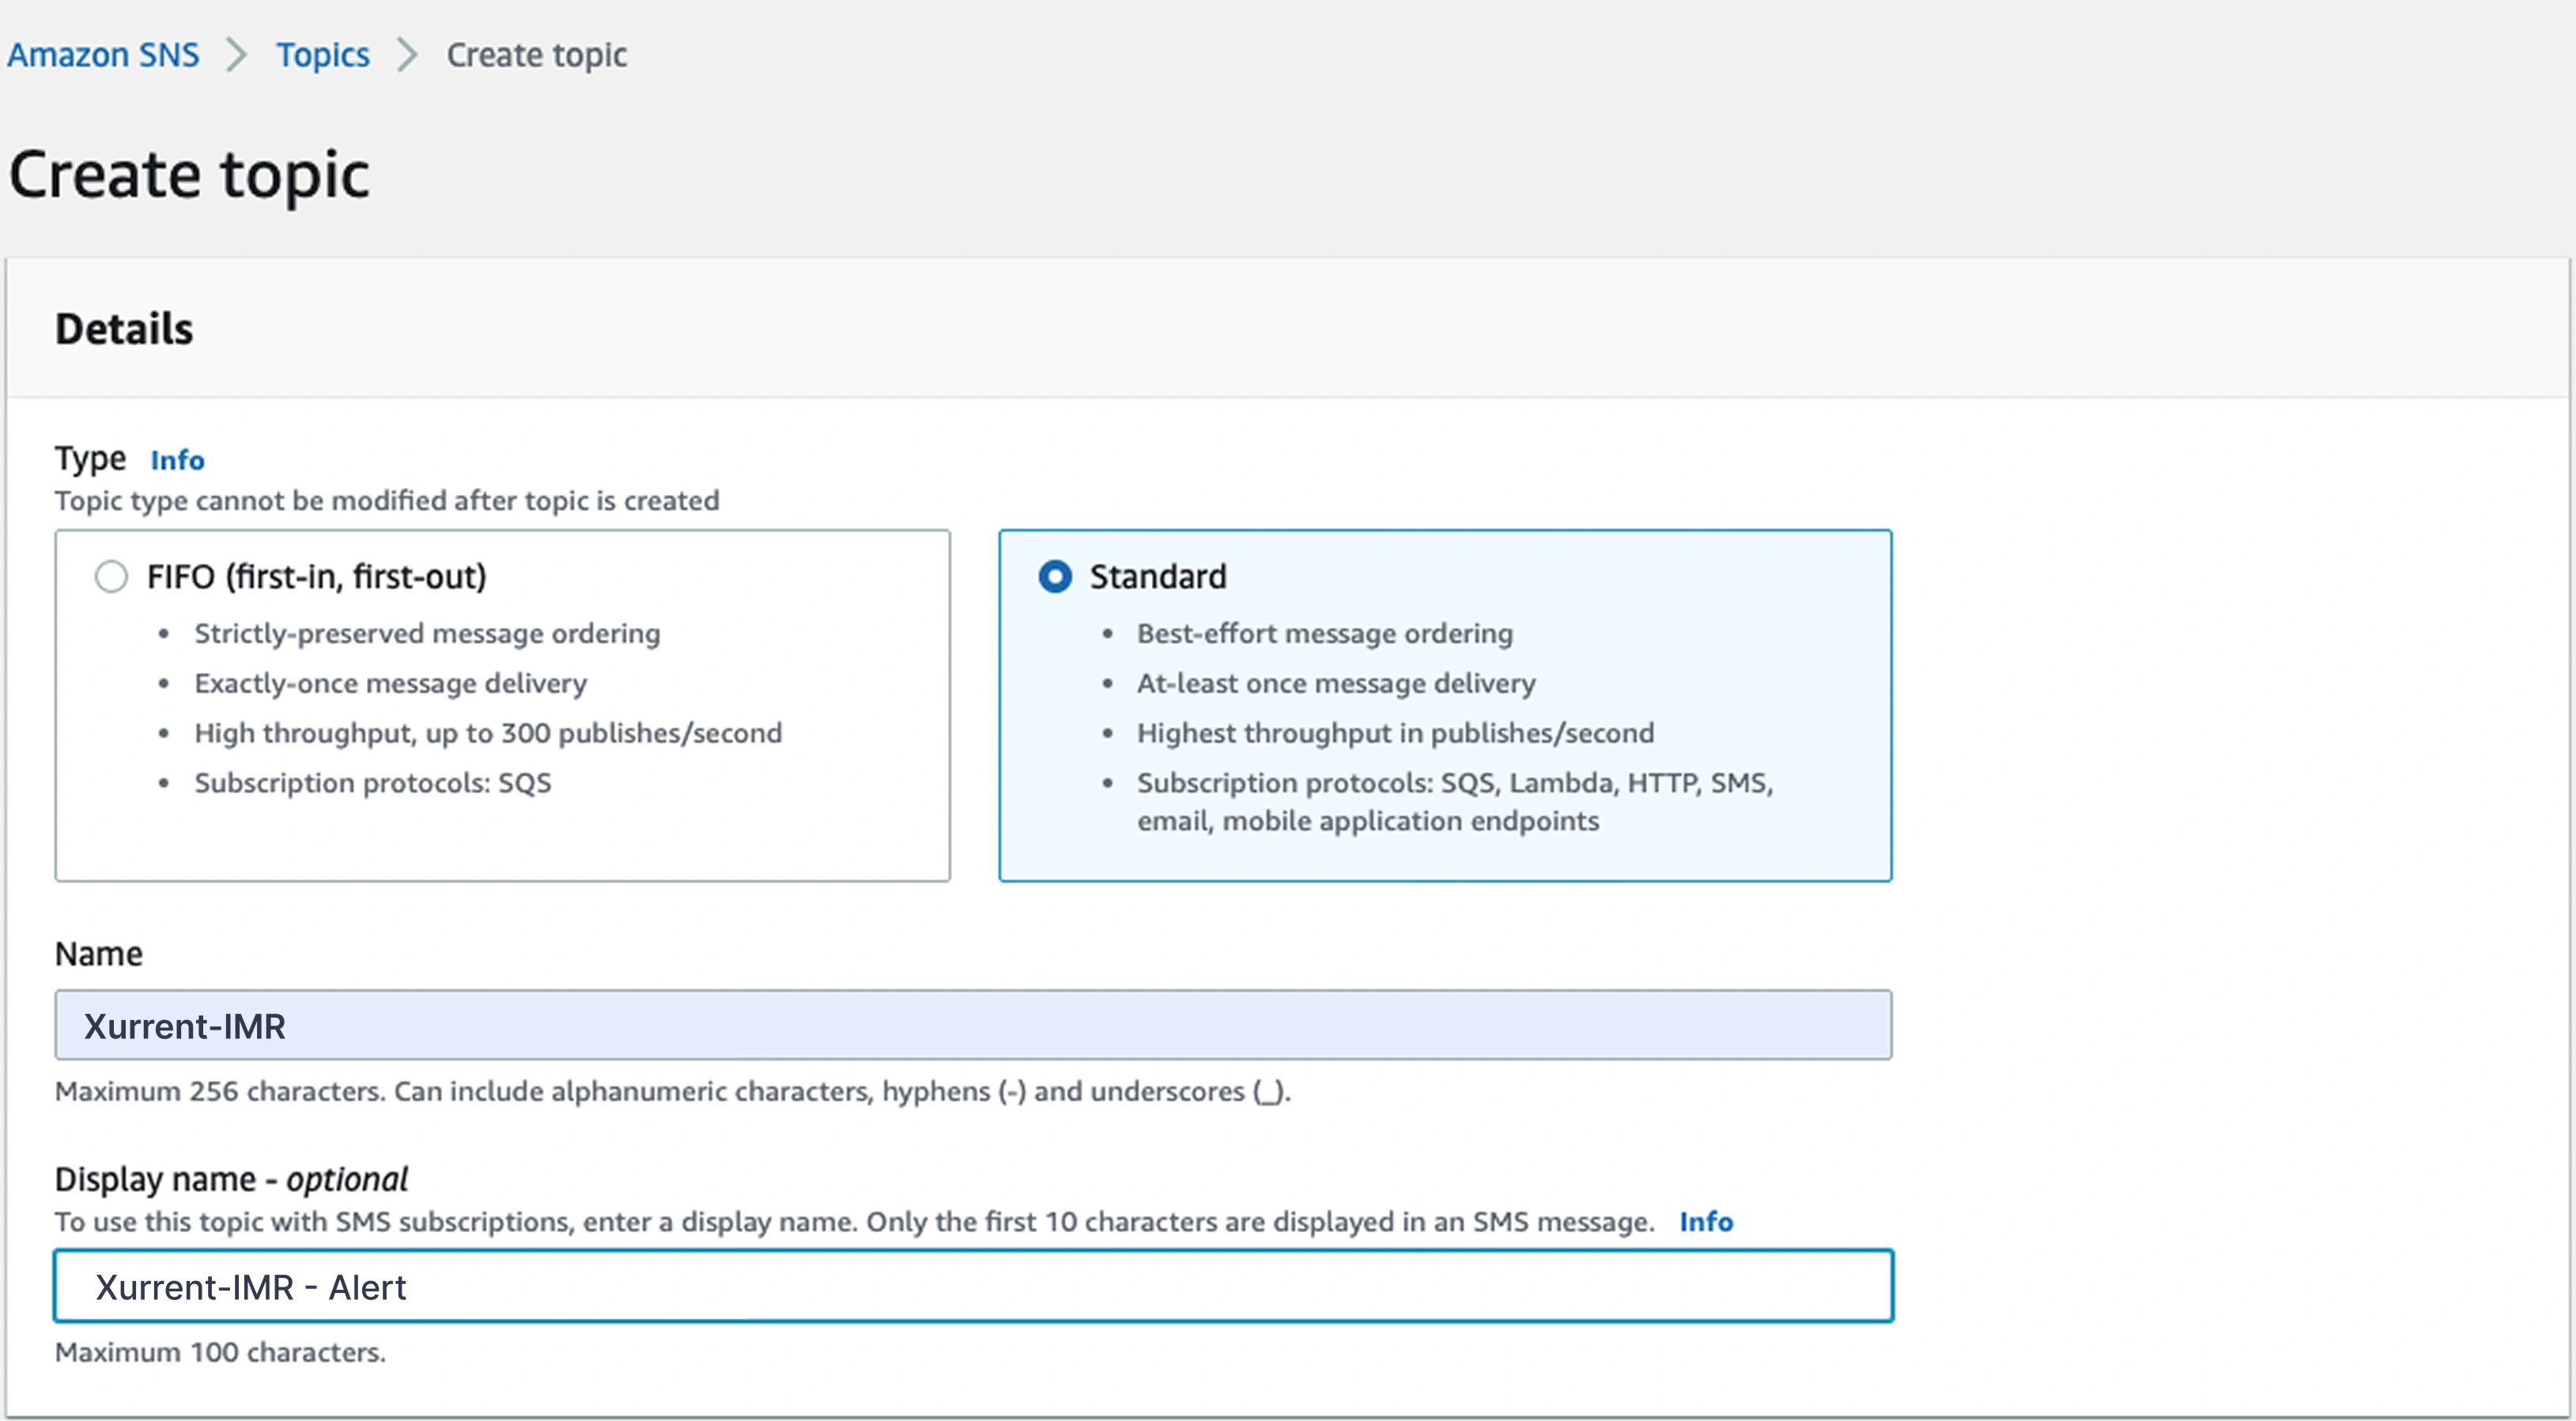
Task: Click the Create topic page heading
Action: click(189, 175)
